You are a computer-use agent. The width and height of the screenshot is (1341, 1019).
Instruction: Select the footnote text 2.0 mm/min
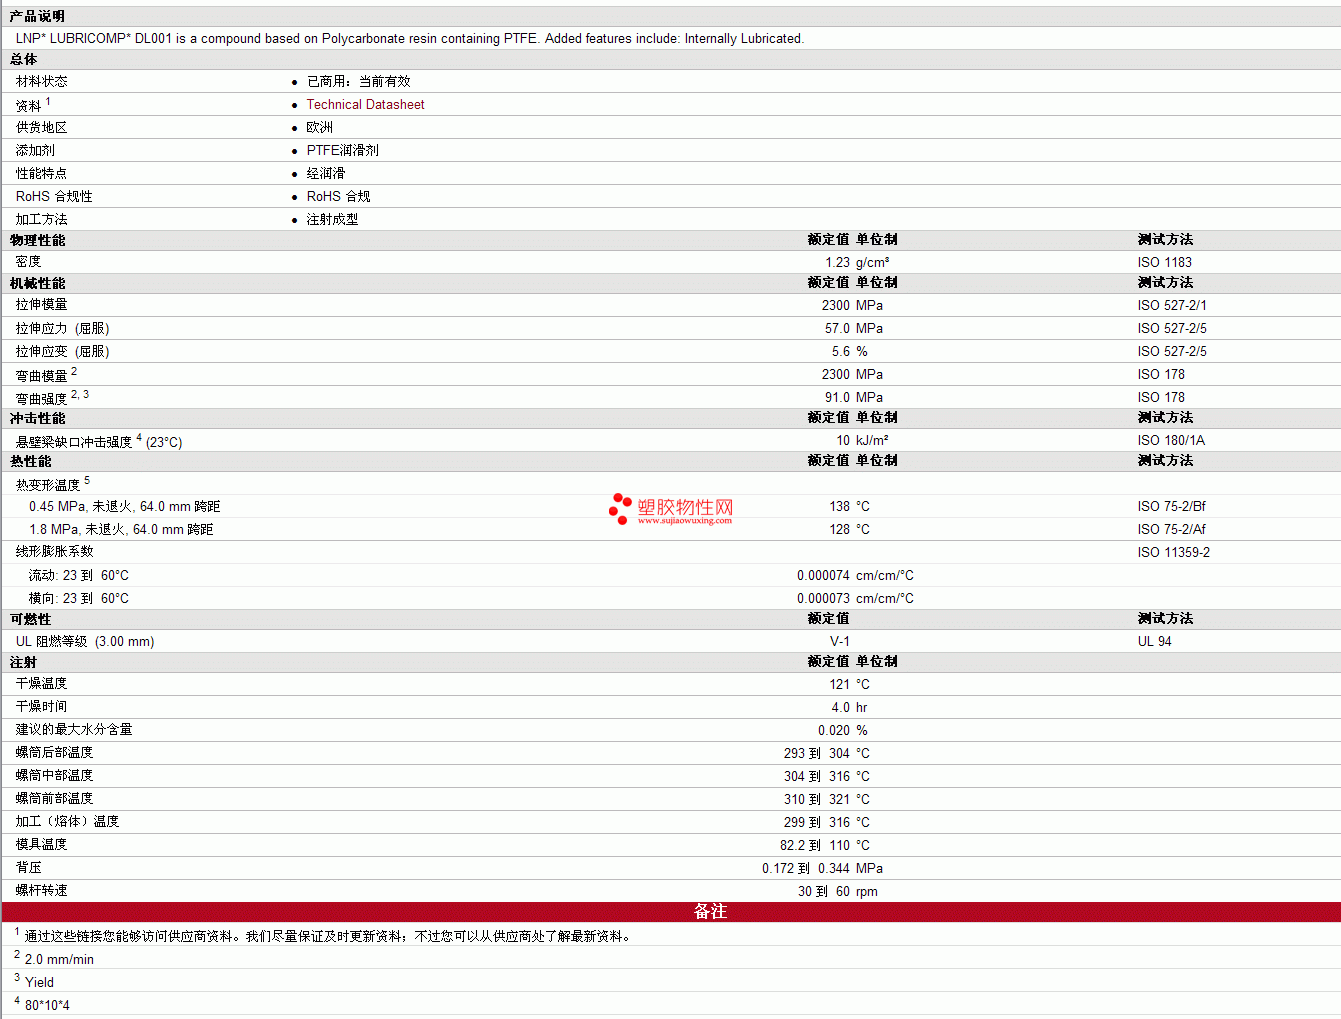pos(59,959)
